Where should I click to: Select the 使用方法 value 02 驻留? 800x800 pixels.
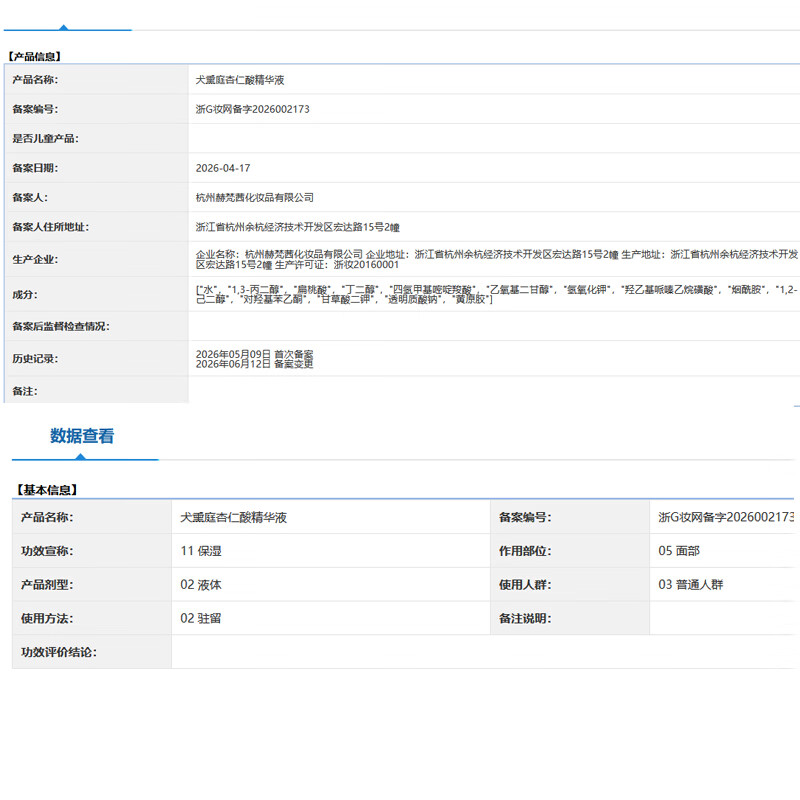pos(201,618)
